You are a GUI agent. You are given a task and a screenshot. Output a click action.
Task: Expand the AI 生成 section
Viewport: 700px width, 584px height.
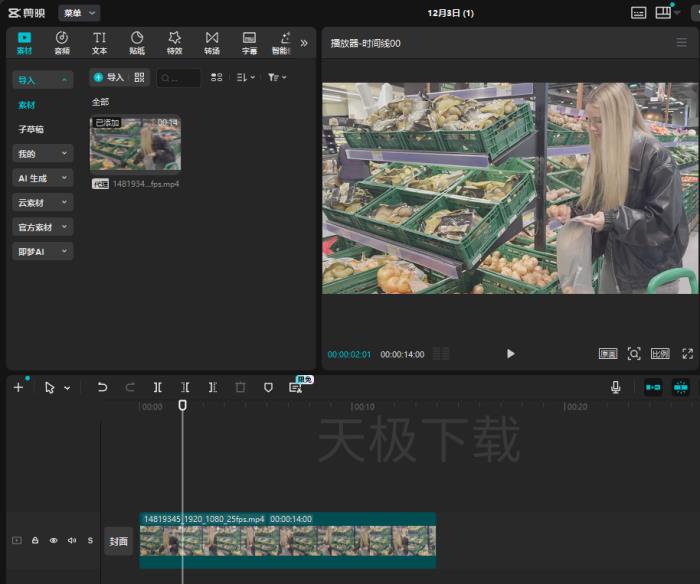pyautogui.click(x=43, y=178)
